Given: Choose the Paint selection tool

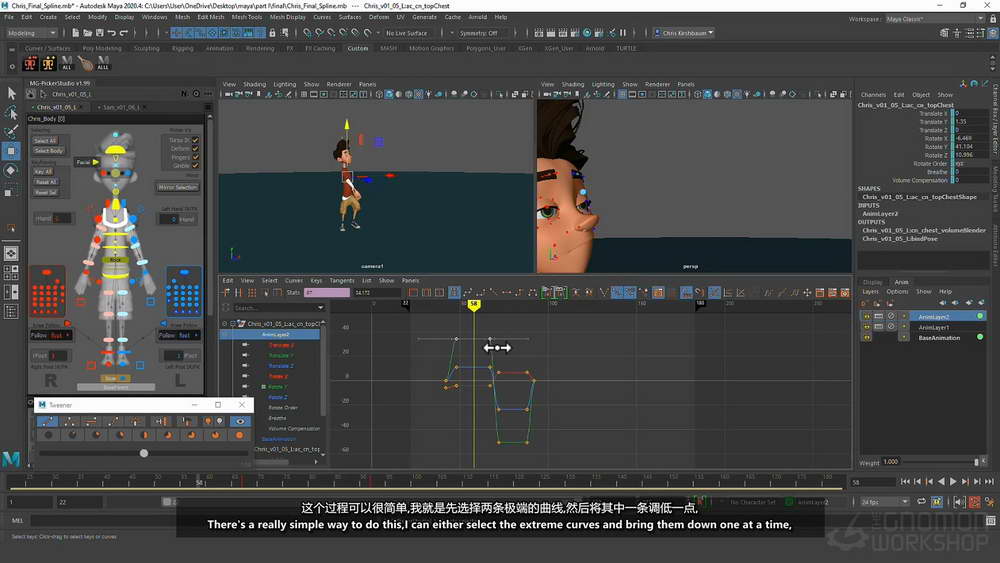Looking at the screenshot, I should 11,132.
